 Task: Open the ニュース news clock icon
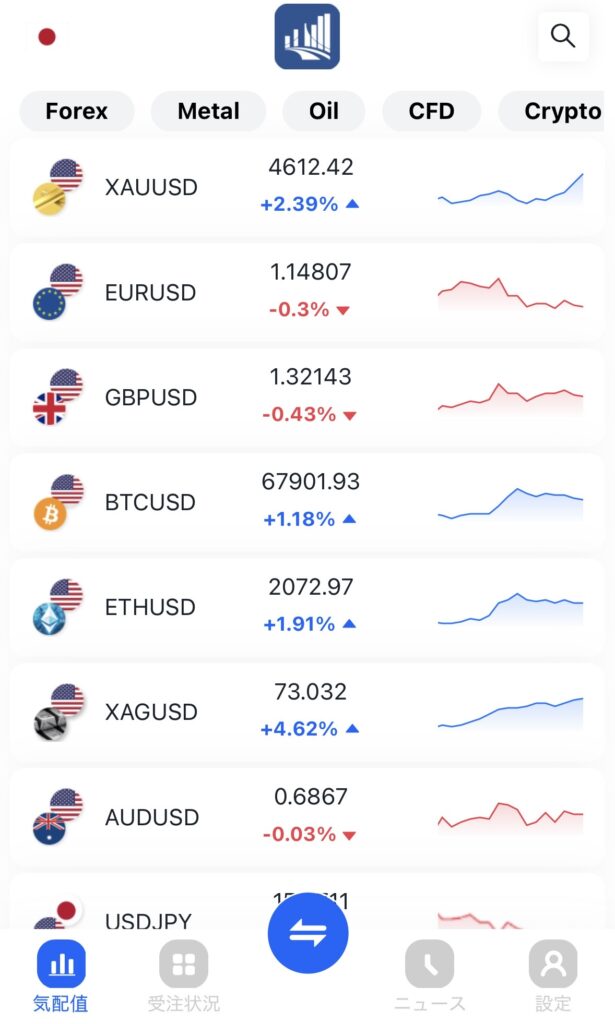(x=429, y=964)
